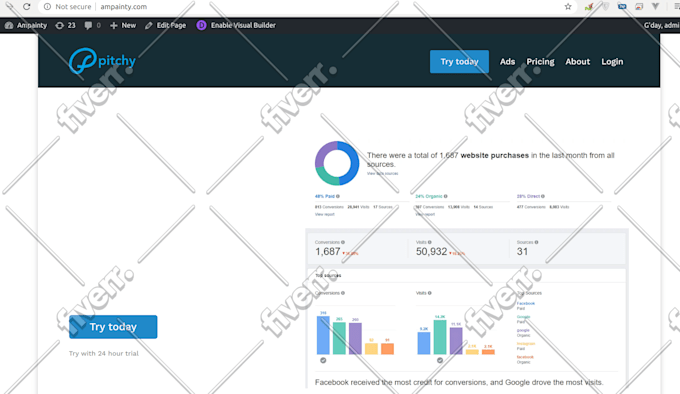The image size is (680, 394).
Task: Open the Login nav link
Action: pyautogui.click(x=612, y=62)
